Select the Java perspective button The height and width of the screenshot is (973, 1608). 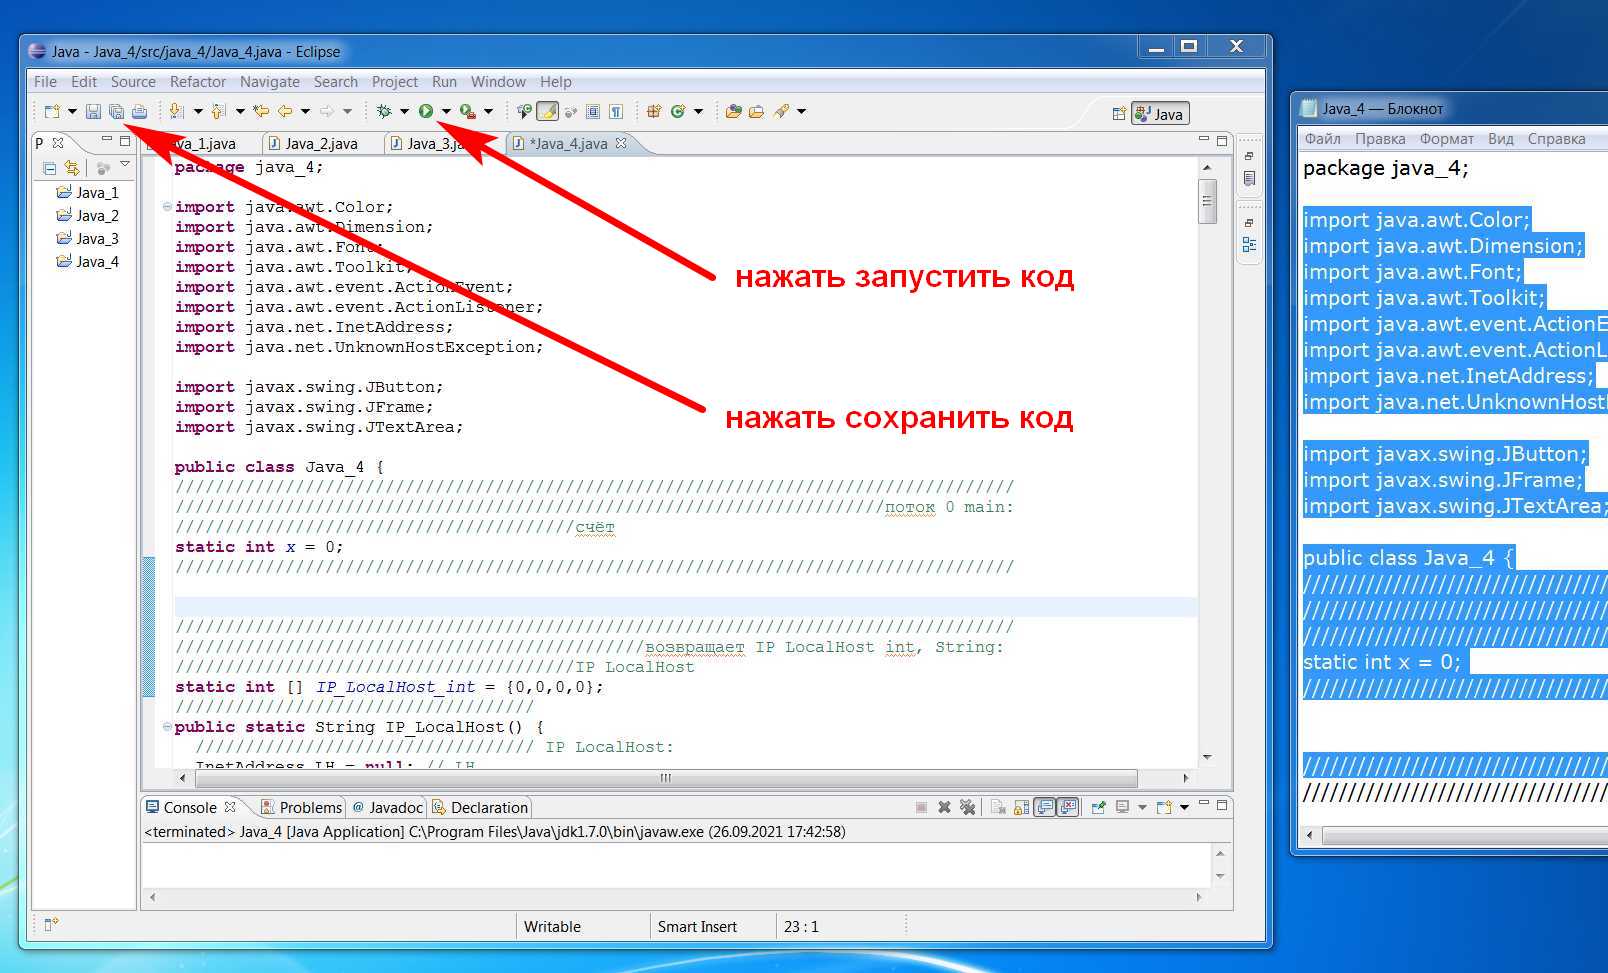[1160, 114]
